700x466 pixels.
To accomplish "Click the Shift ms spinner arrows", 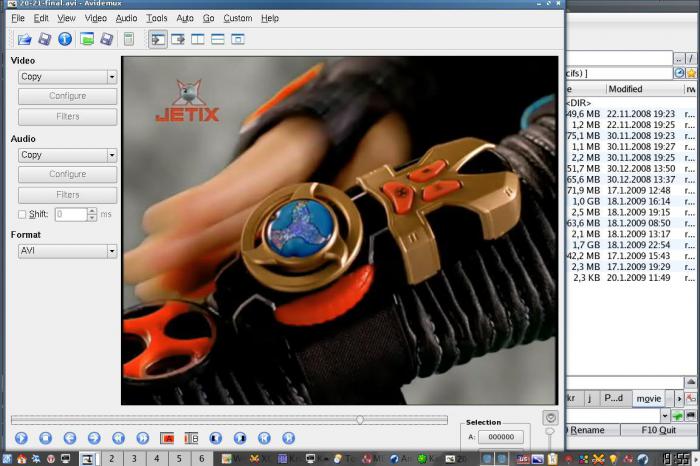I will coord(92,214).
